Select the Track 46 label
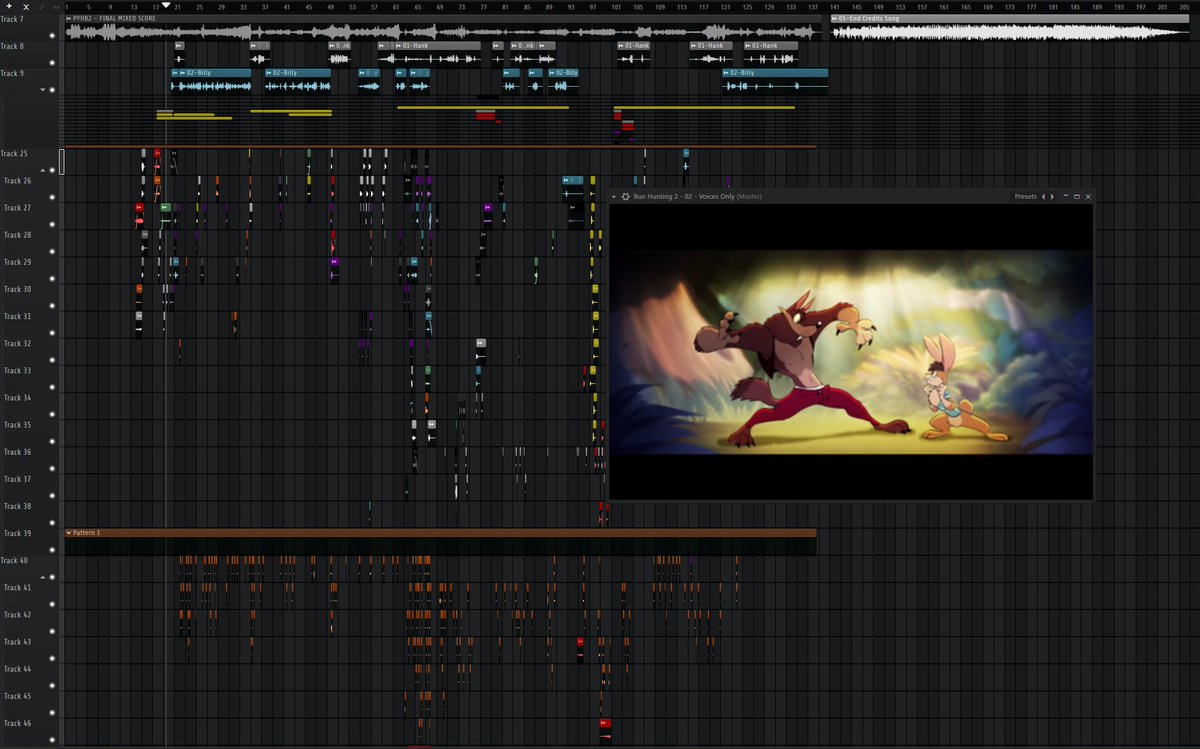This screenshot has height=749, width=1200. [x=17, y=723]
